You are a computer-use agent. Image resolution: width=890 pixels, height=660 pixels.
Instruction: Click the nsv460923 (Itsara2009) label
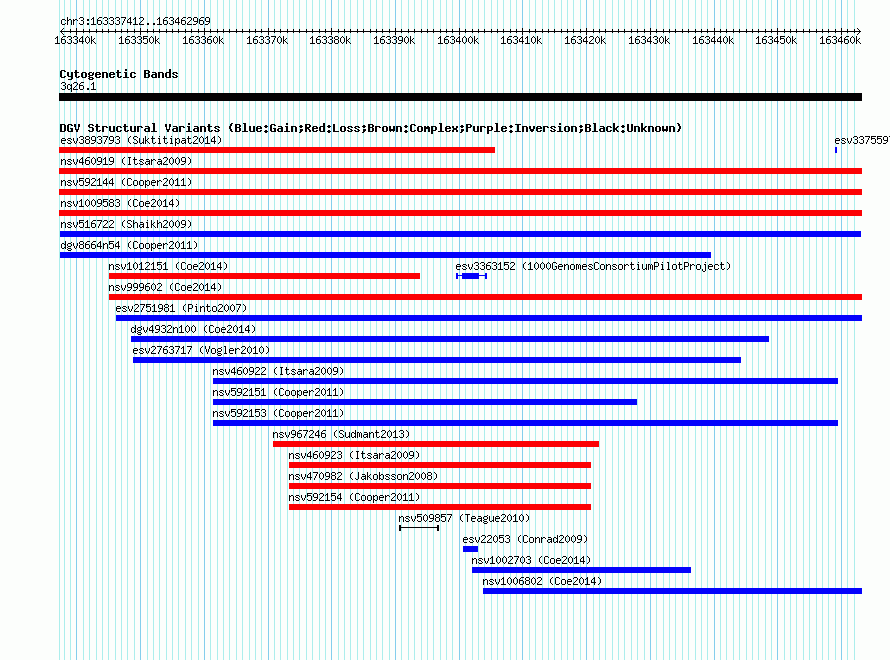[x=354, y=455]
